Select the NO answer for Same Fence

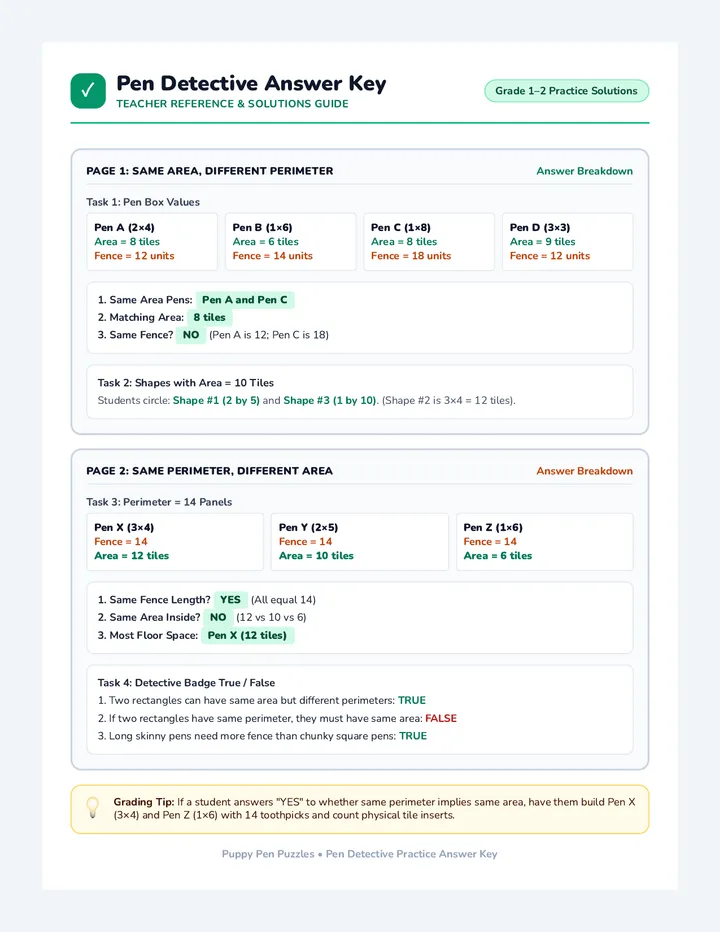click(191, 335)
